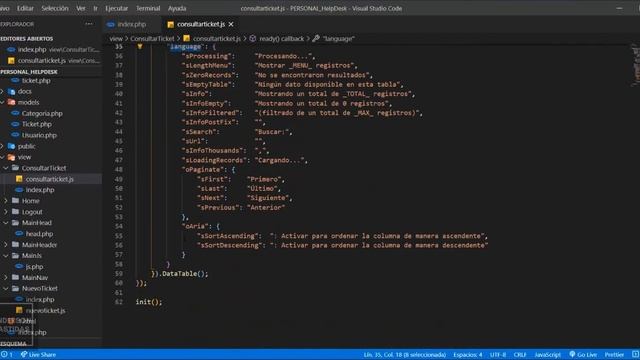Change indentation via Espacios: 4
Screen dimensions: 640x360
pyautogui.click(x=468, y=355)
